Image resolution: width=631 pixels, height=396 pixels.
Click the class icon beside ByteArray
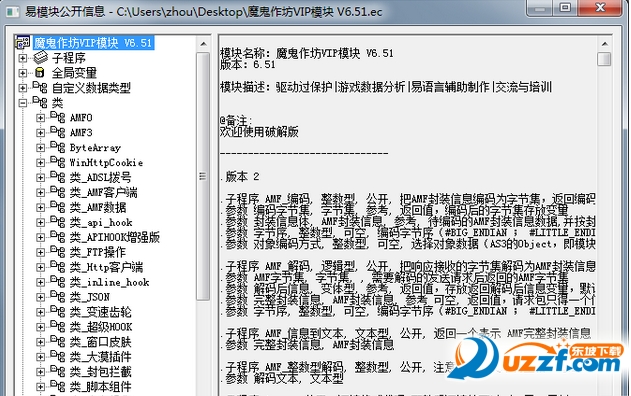click(58, 147)
